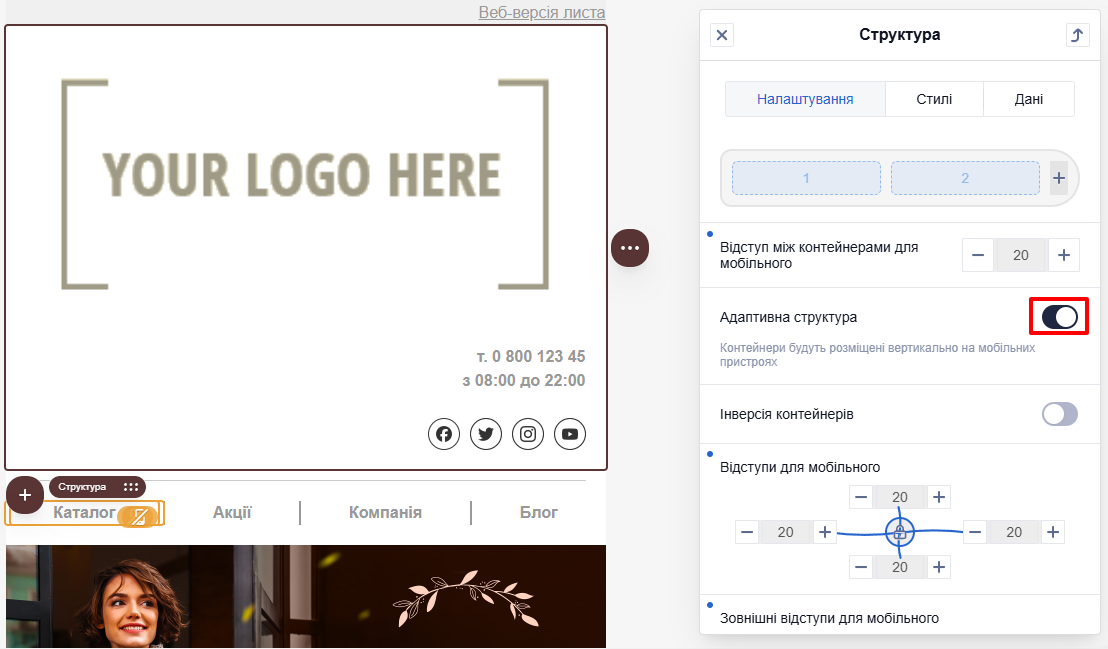This screenshot has width=1108, height=649.
Task: Click the go-up-level arrow icon in panel header
Action: [x=1077, y=35]
